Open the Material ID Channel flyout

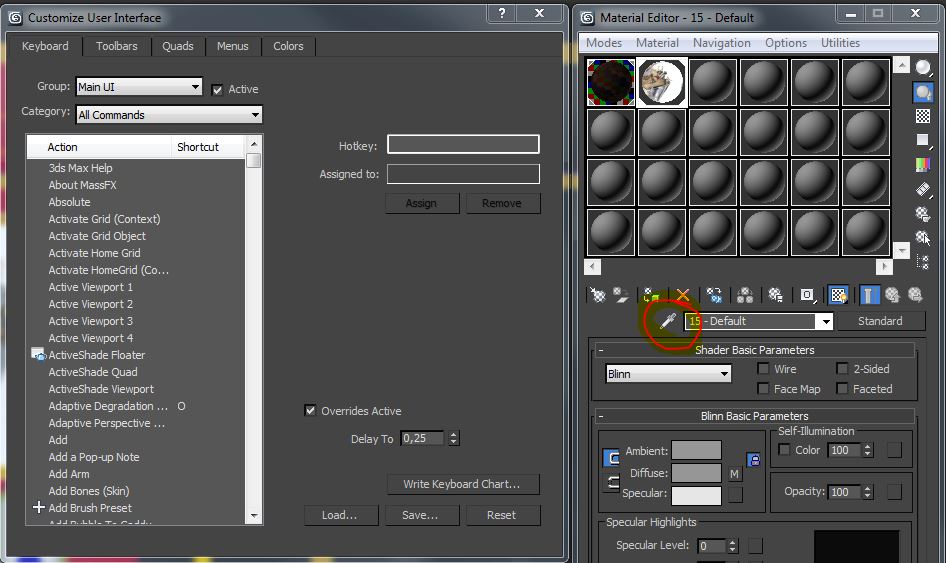807,294
